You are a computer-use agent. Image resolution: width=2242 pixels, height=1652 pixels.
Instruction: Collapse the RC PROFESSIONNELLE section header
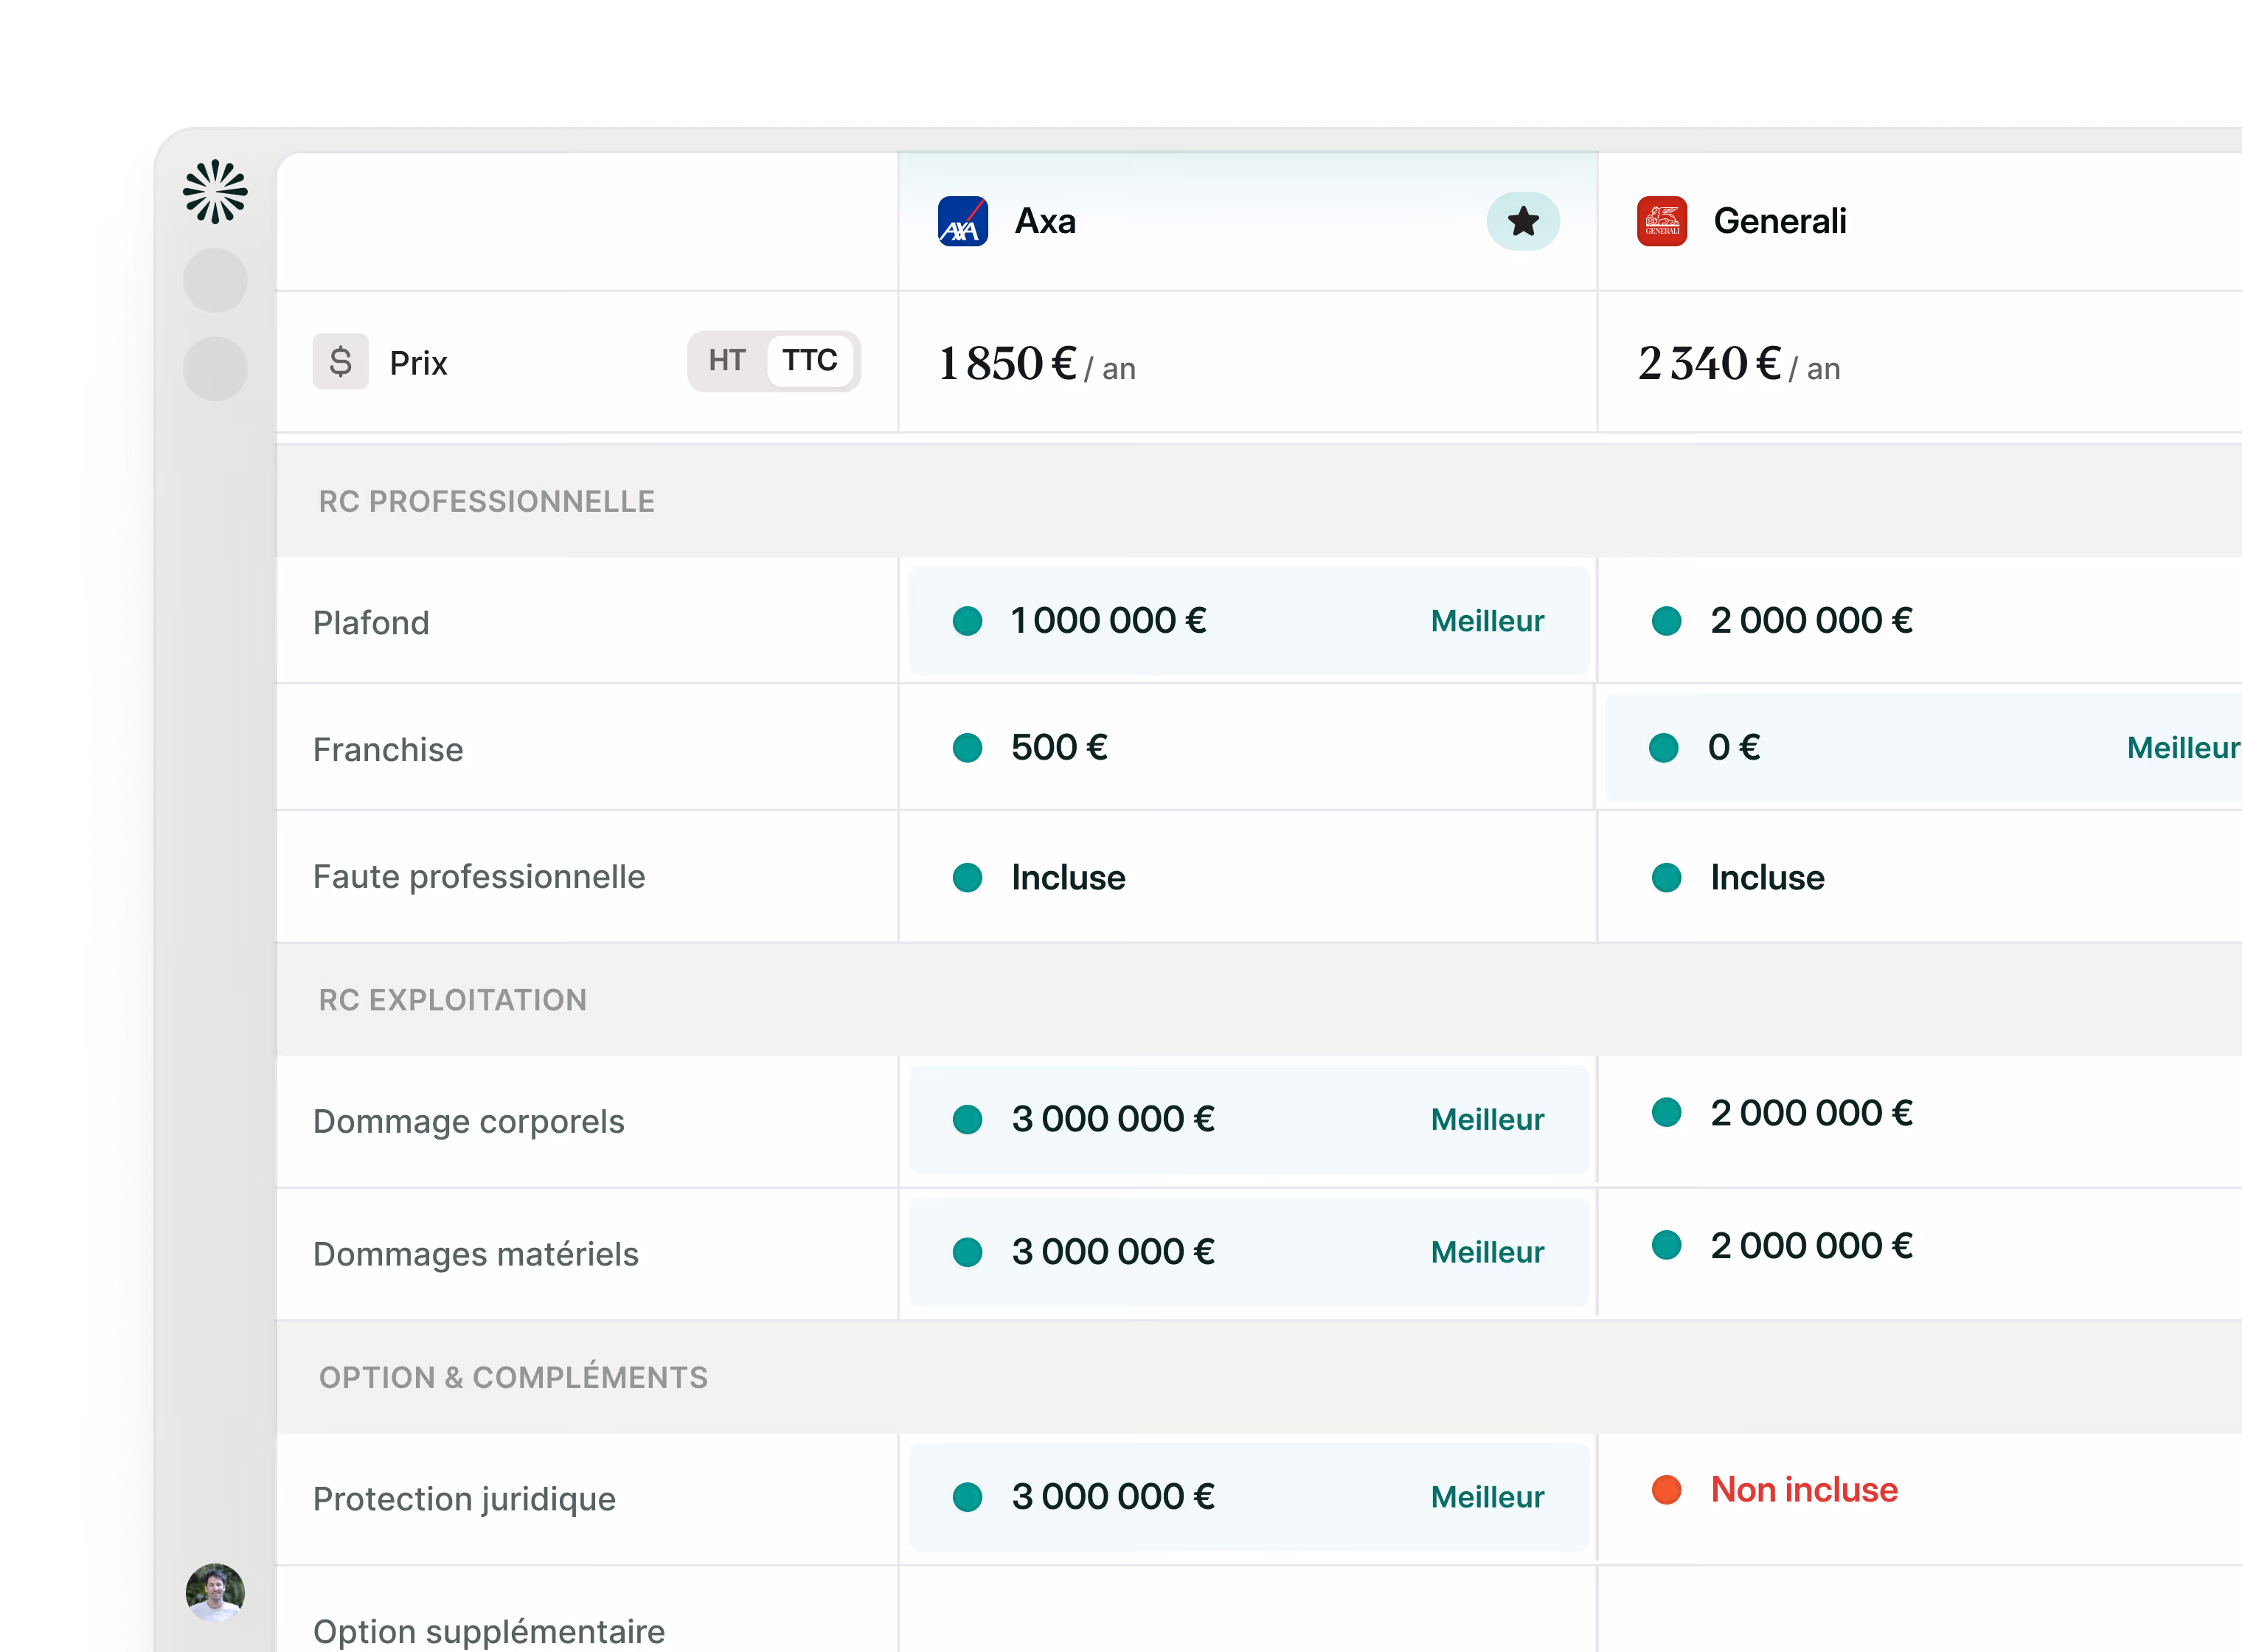tap(486, 501)
